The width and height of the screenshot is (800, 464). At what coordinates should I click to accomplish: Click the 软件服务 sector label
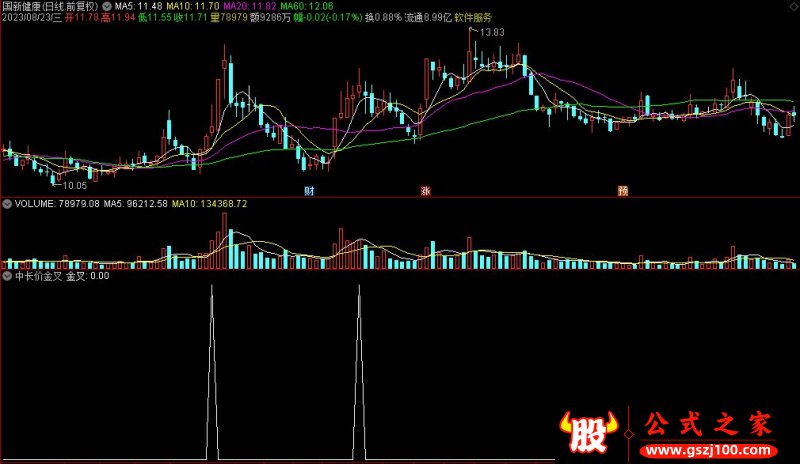coord(473,18)
